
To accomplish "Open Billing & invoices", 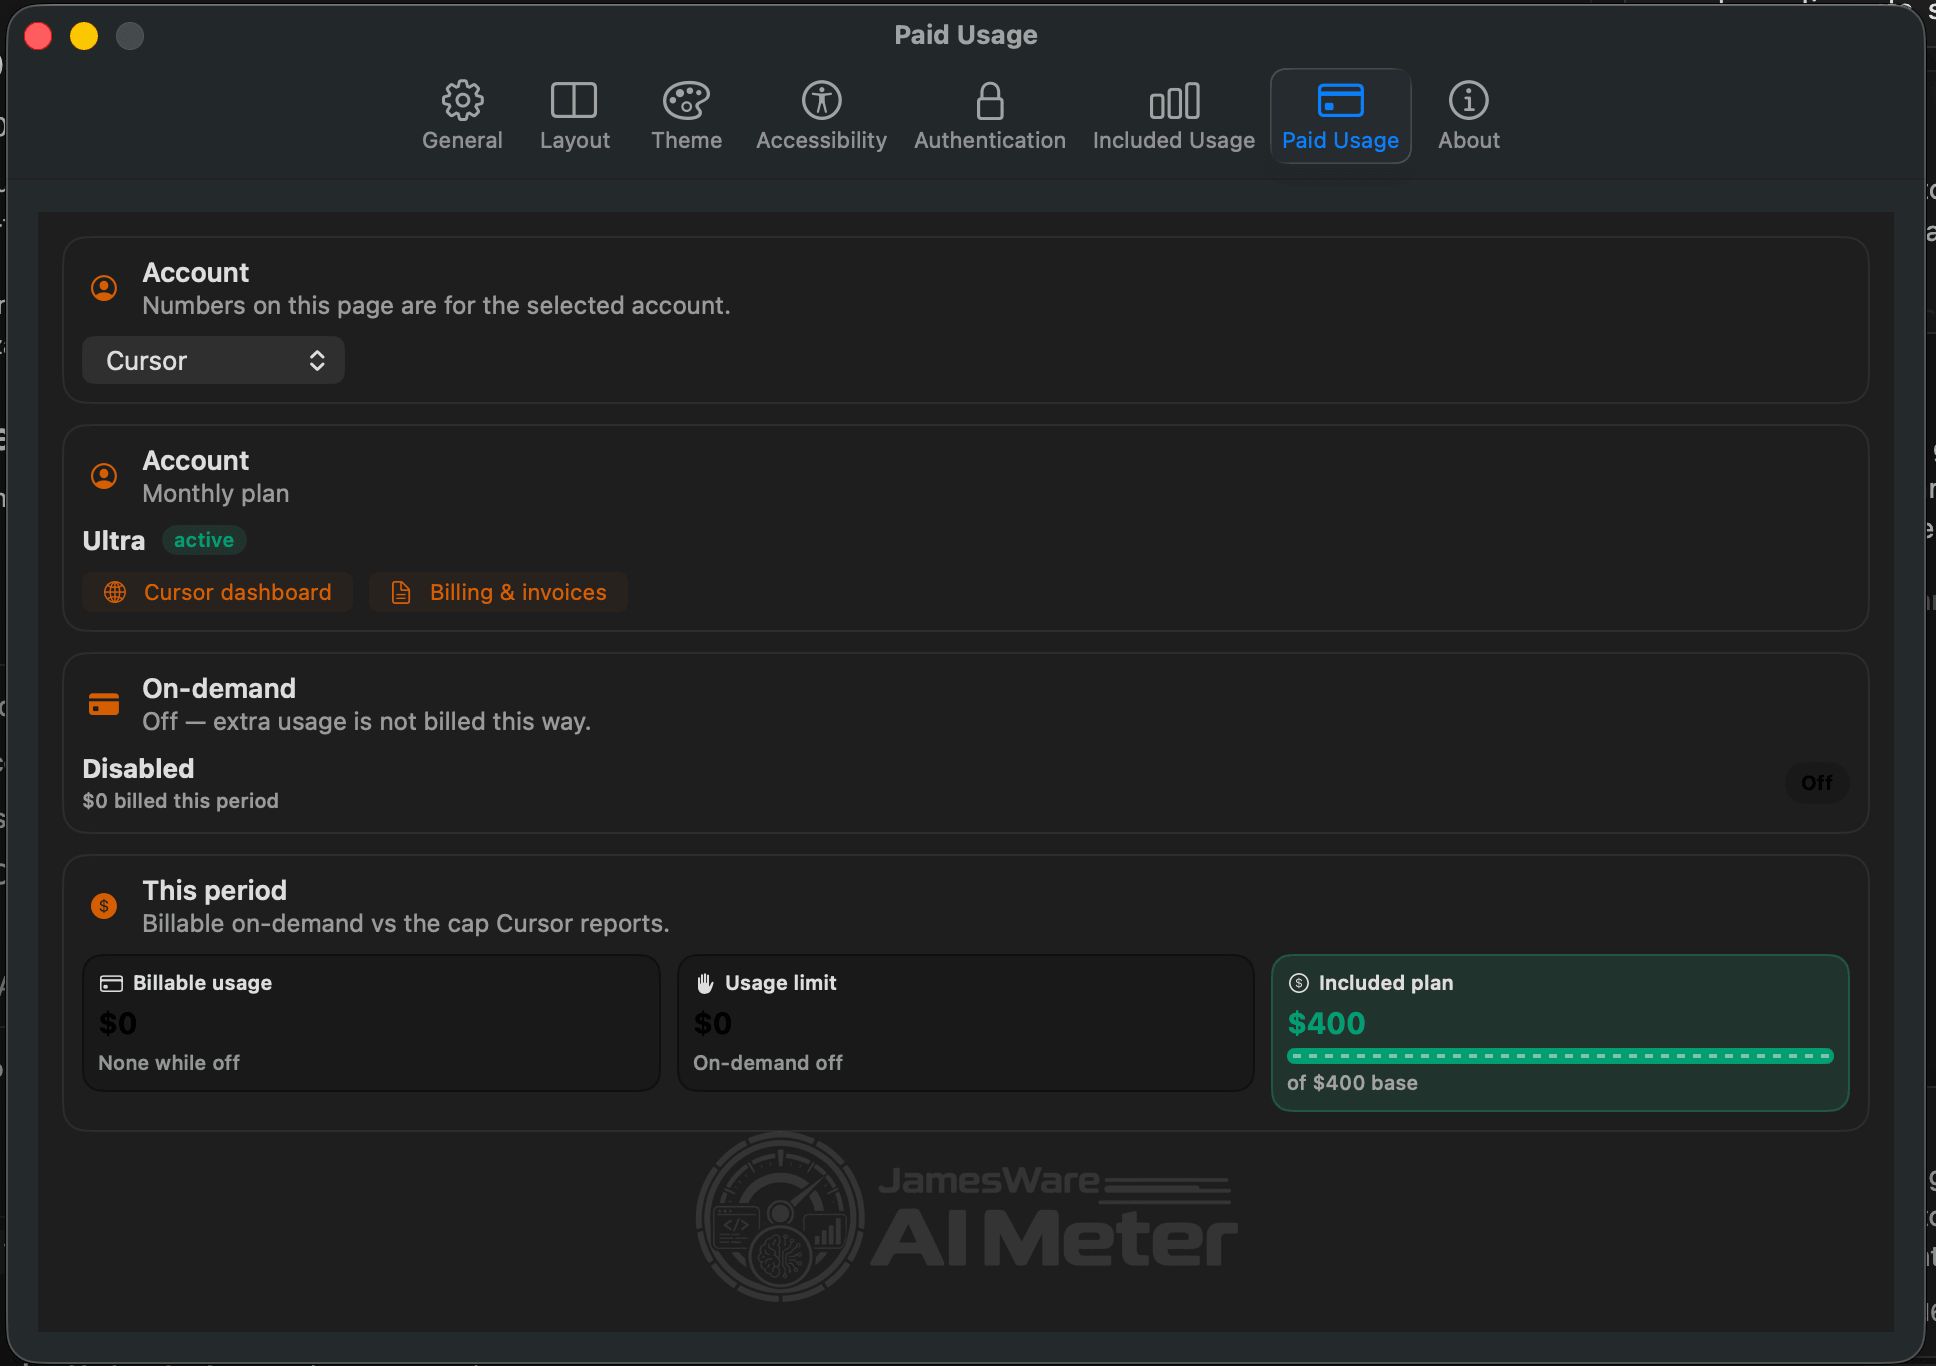I will [x=498, y=592].
